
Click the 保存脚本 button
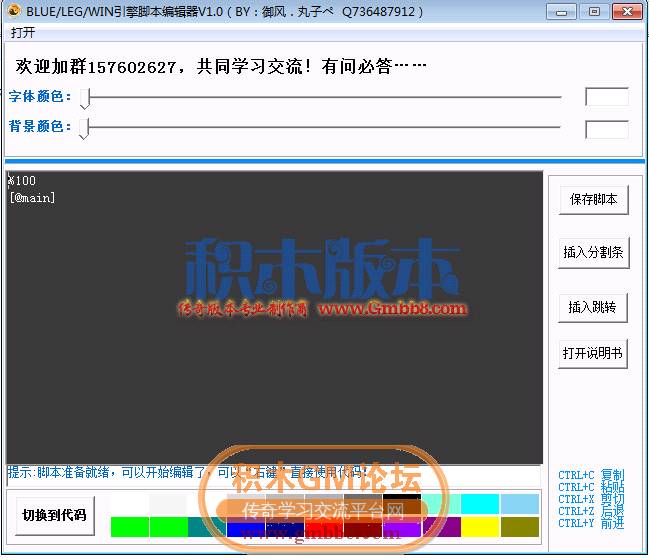pyautogui.click(x=593, y=199)
